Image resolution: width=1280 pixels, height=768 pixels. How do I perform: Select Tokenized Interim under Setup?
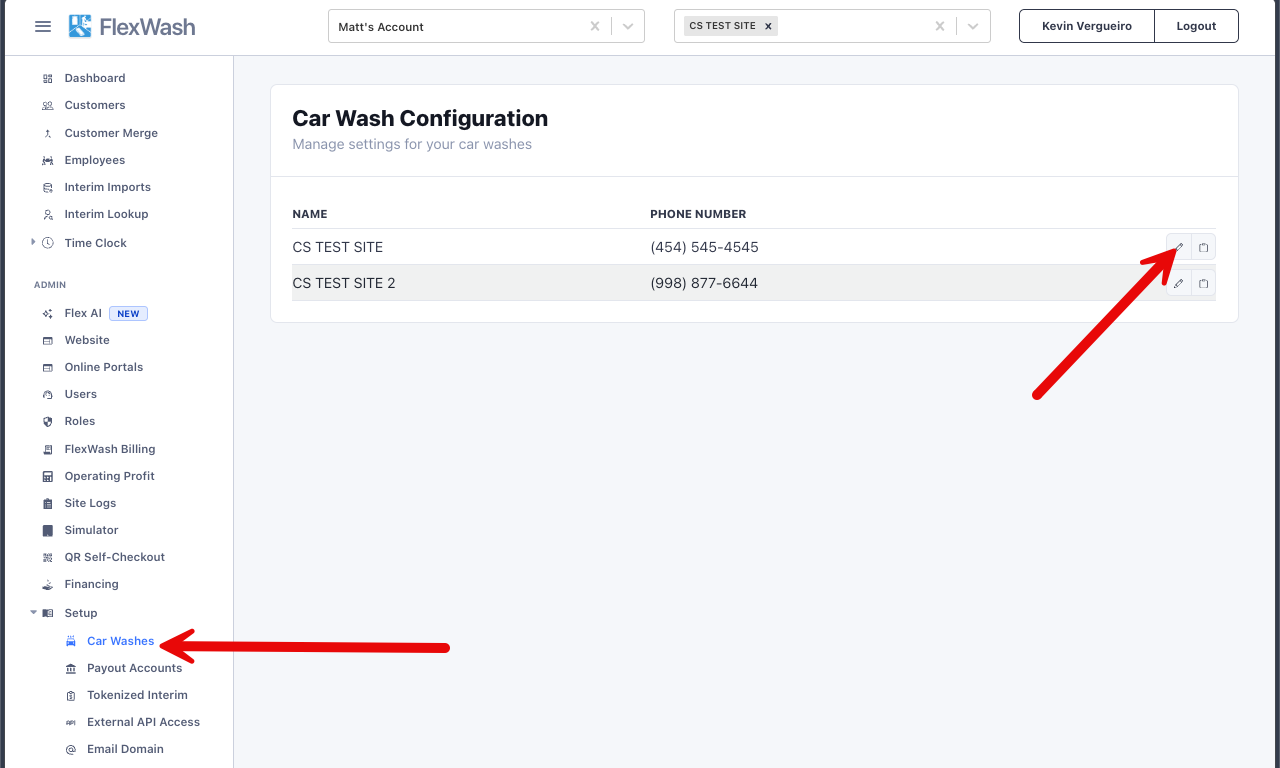click(137, 695)
